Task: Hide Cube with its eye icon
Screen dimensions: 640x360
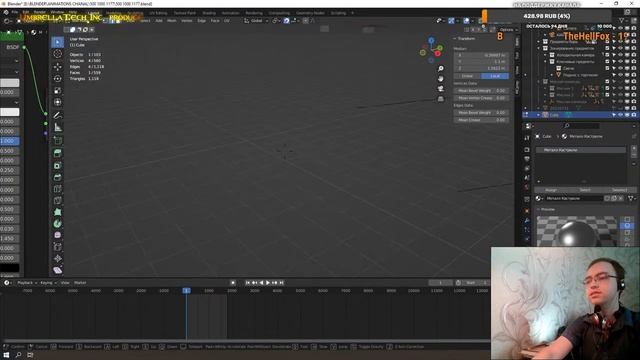Action: [620, 115]
